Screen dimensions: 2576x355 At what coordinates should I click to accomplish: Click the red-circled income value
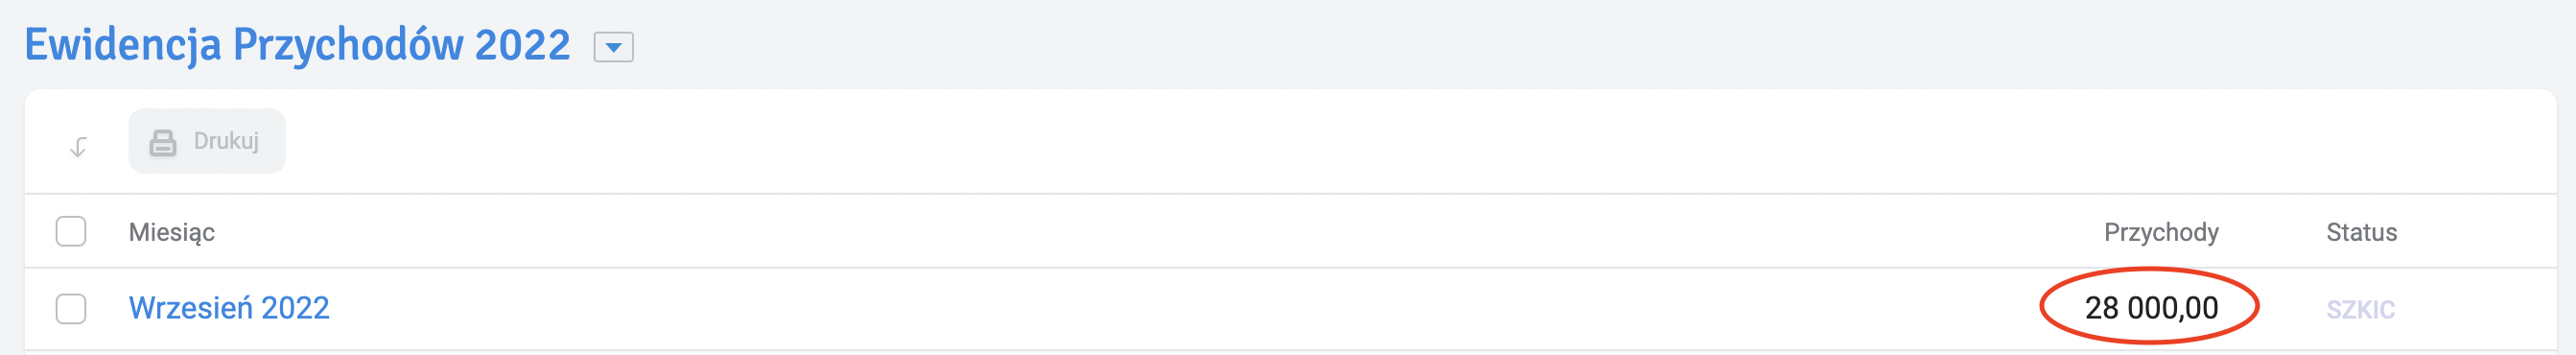point(2151,307)
